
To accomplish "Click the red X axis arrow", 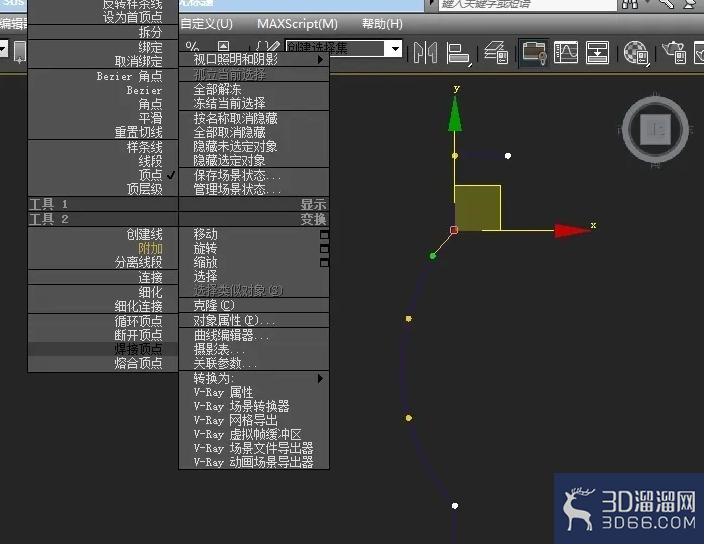I will point(572,230).
